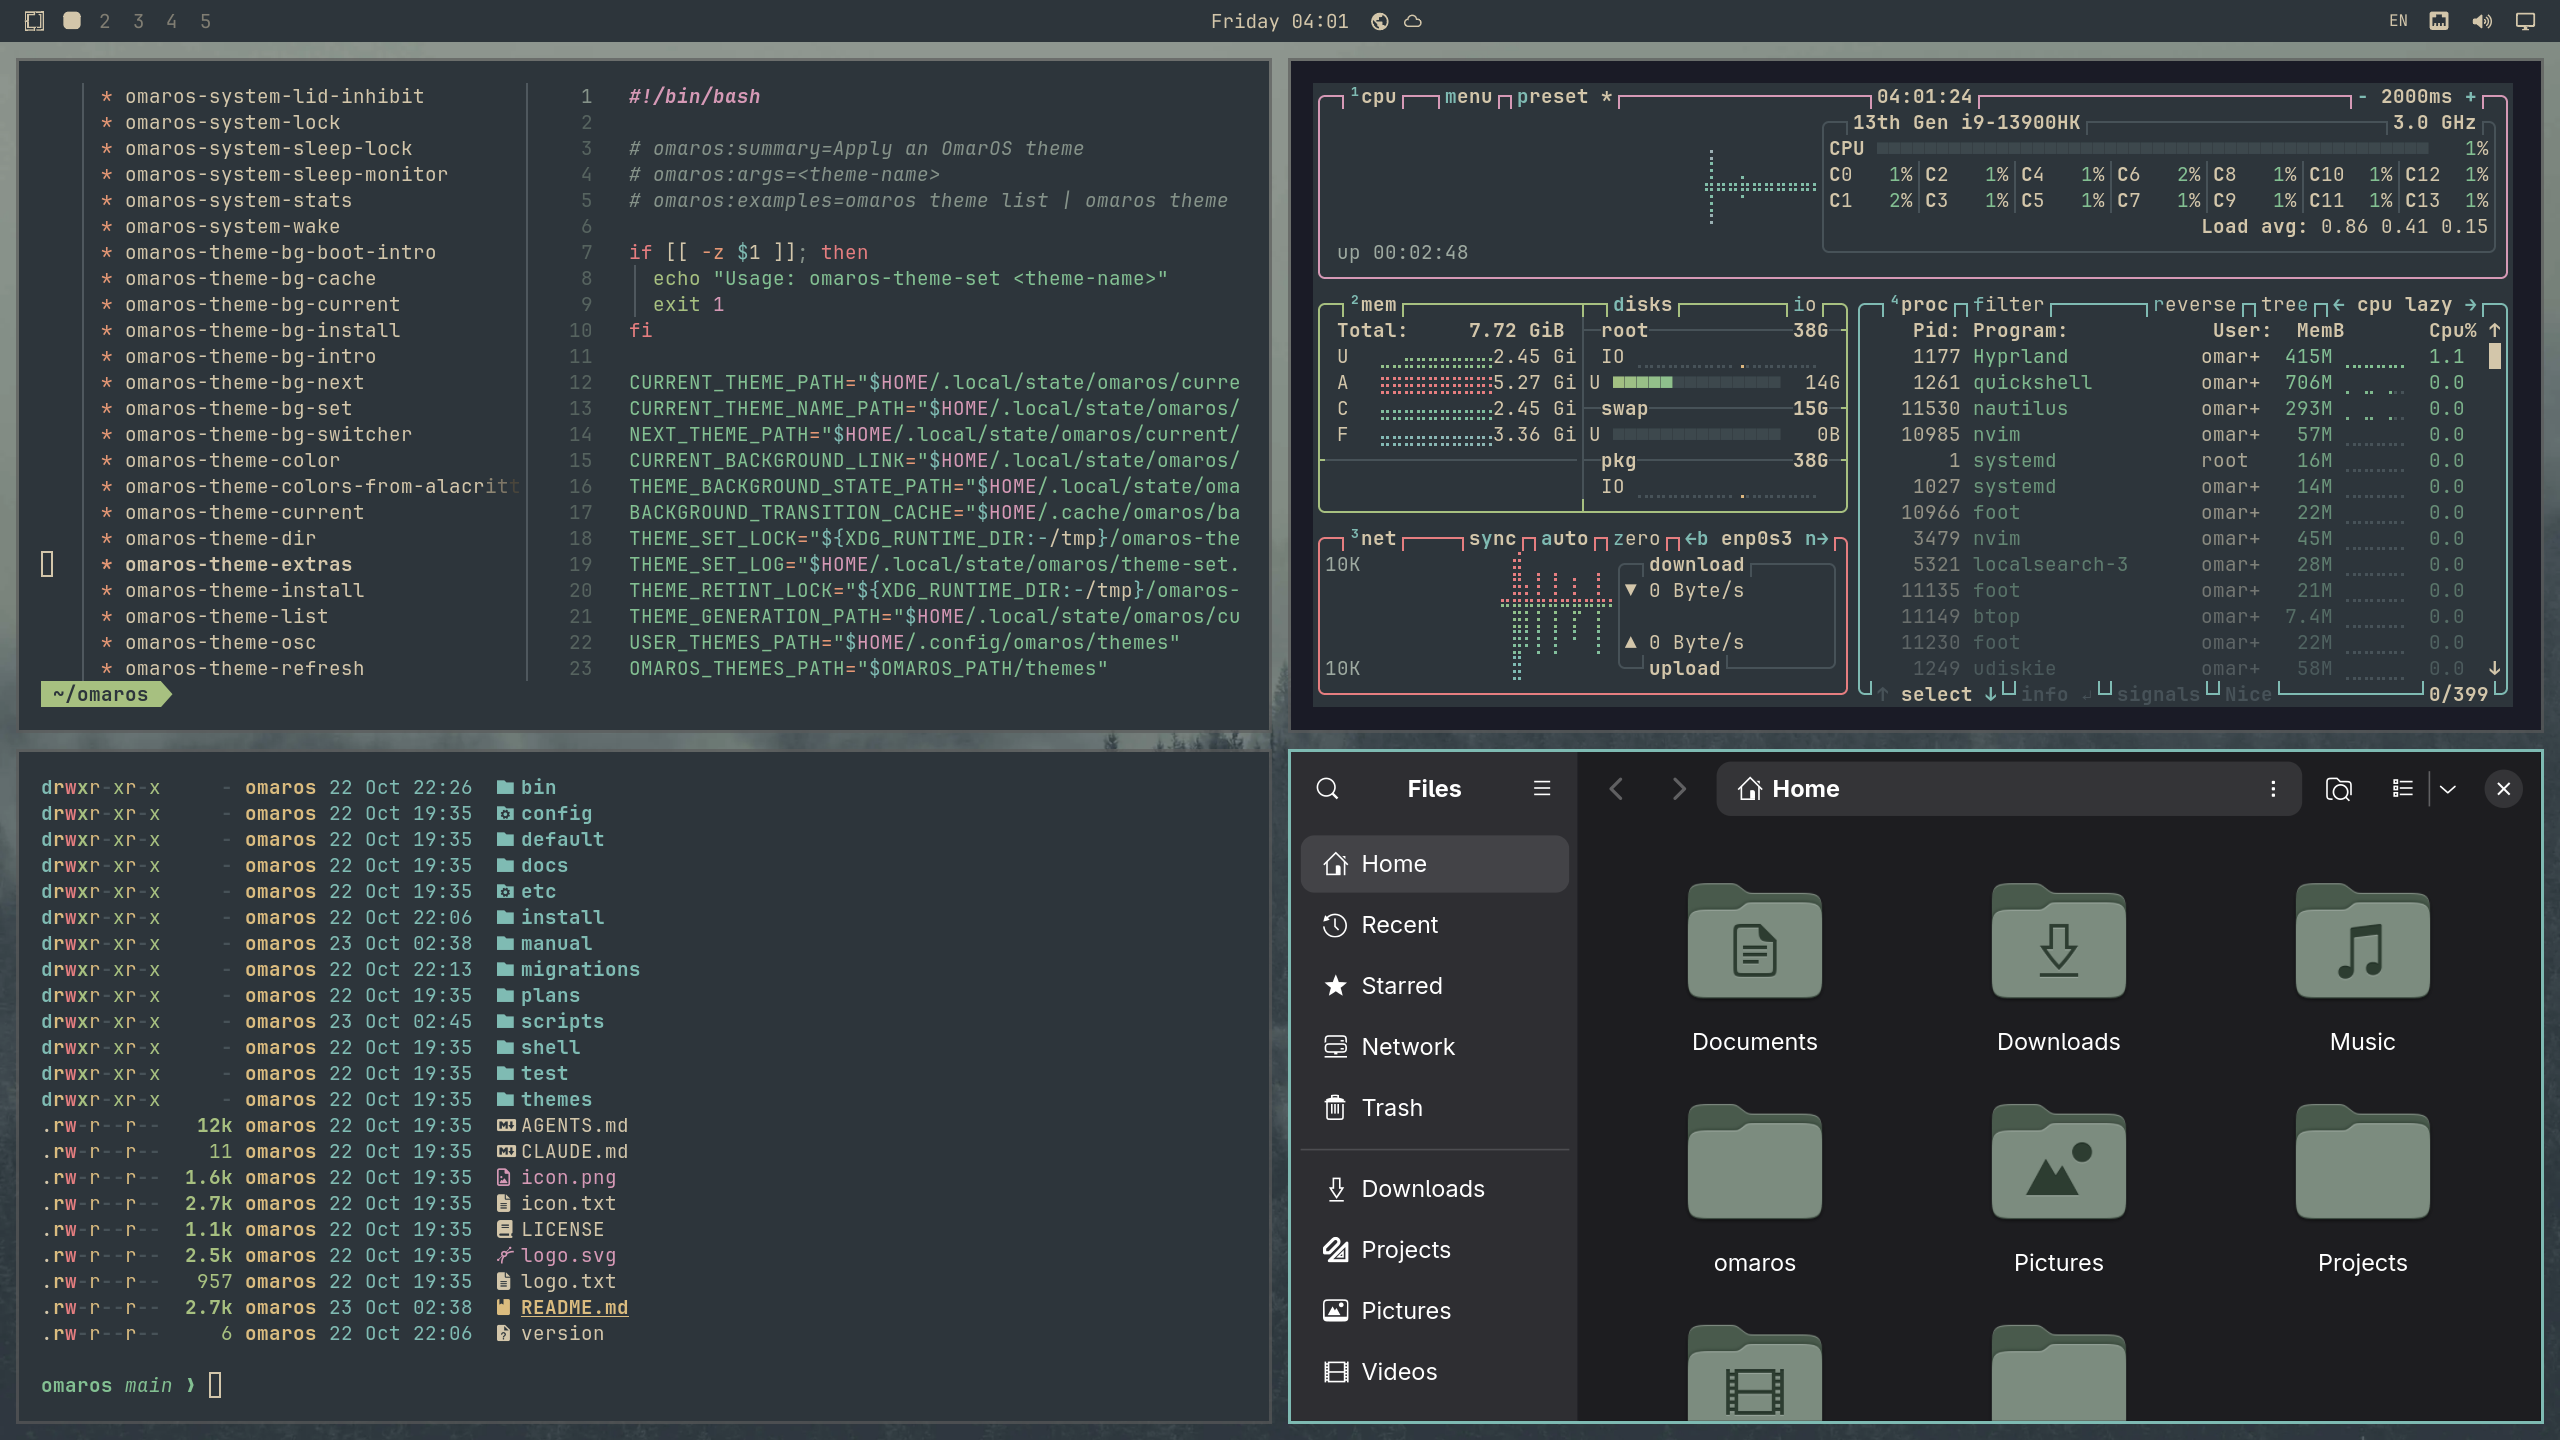
Task: Toggle tree view in btop proc
Action: click(2284, 305)
